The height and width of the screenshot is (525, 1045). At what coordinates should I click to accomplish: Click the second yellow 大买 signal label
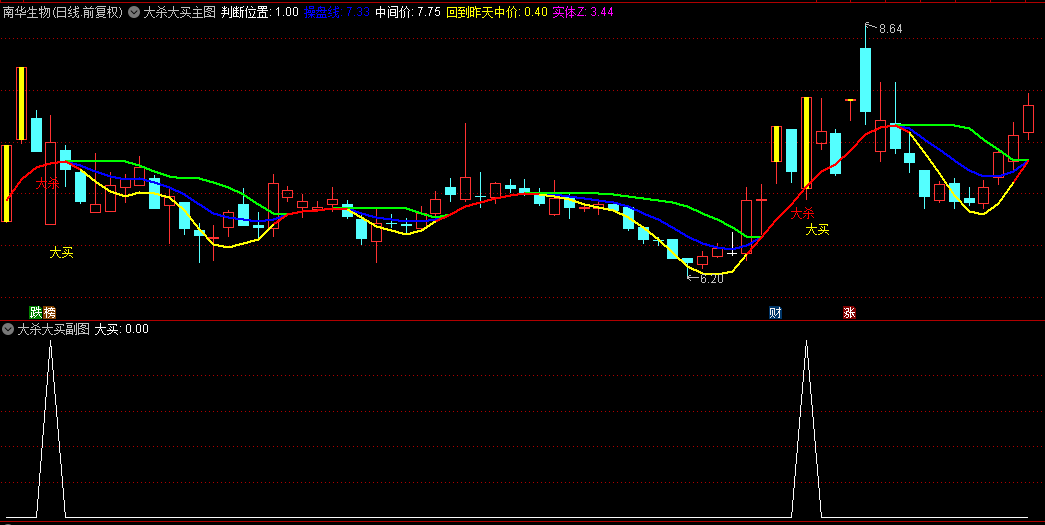(x=818, y=230)
